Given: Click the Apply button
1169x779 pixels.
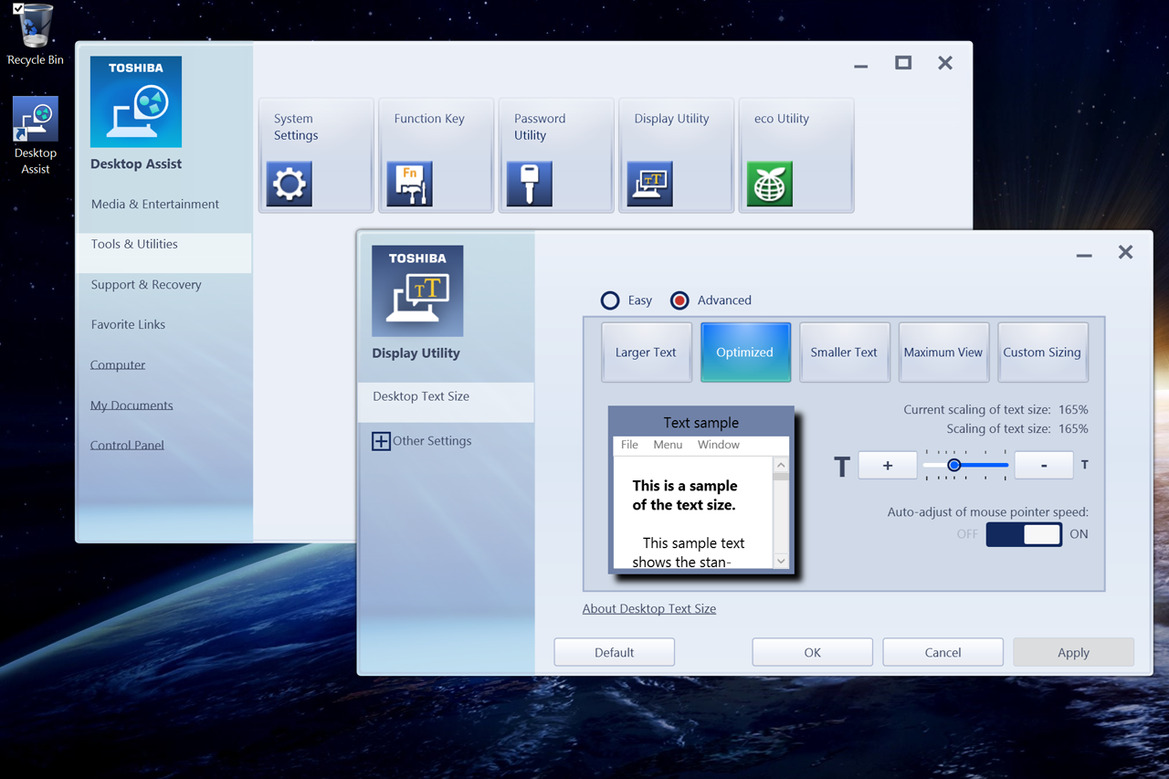Looking at the screenshot, I should (1074, 652).
